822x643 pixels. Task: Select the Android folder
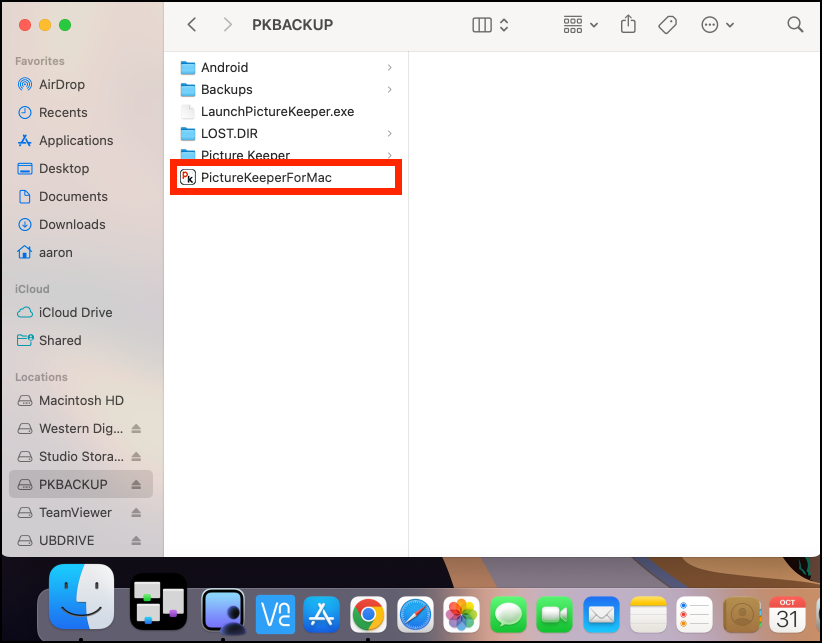pos(286,68)
